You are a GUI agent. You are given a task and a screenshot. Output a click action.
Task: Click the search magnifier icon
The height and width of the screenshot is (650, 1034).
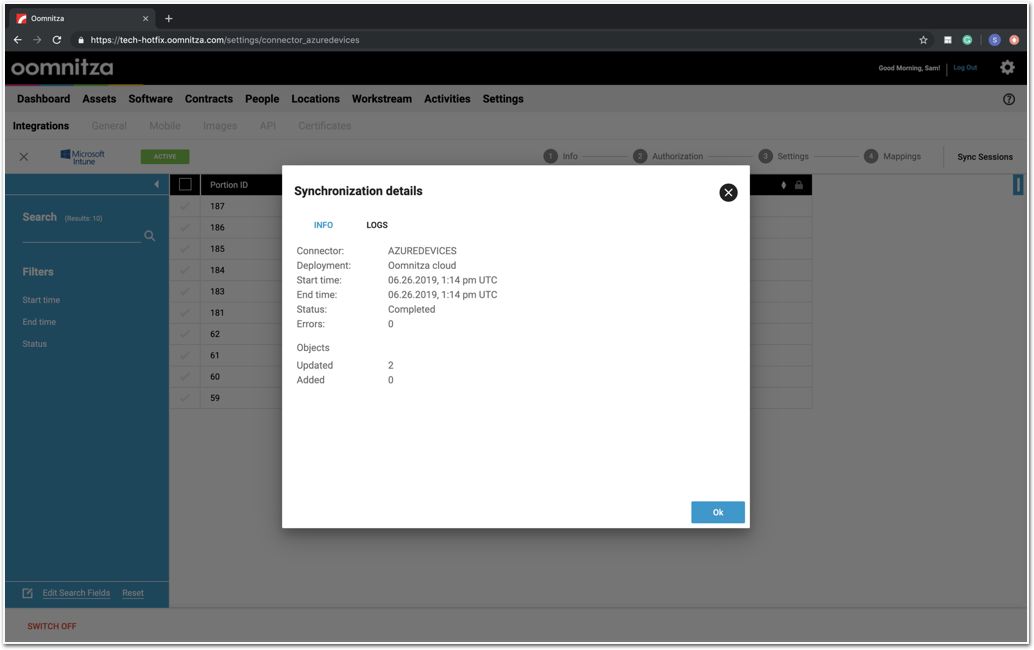pos(150,236)
